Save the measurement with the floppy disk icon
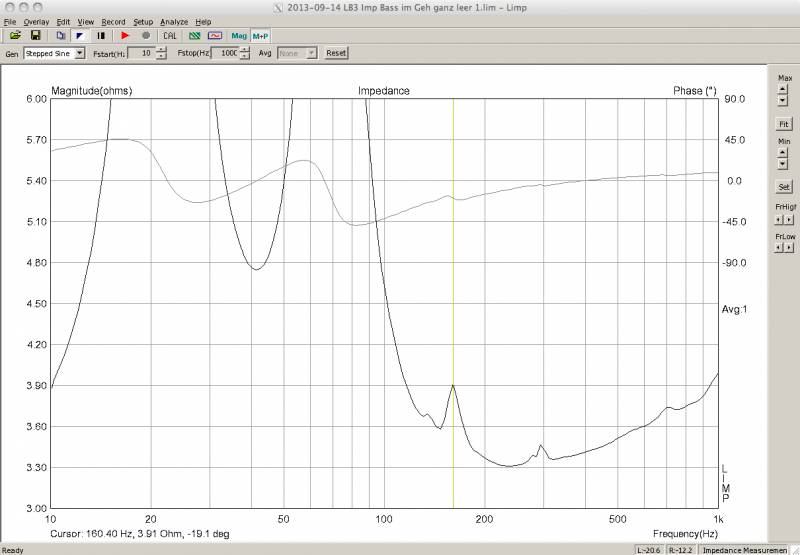The height and width of the screenshot is (555, 800). pyautogui.click(x=36, y=36)
